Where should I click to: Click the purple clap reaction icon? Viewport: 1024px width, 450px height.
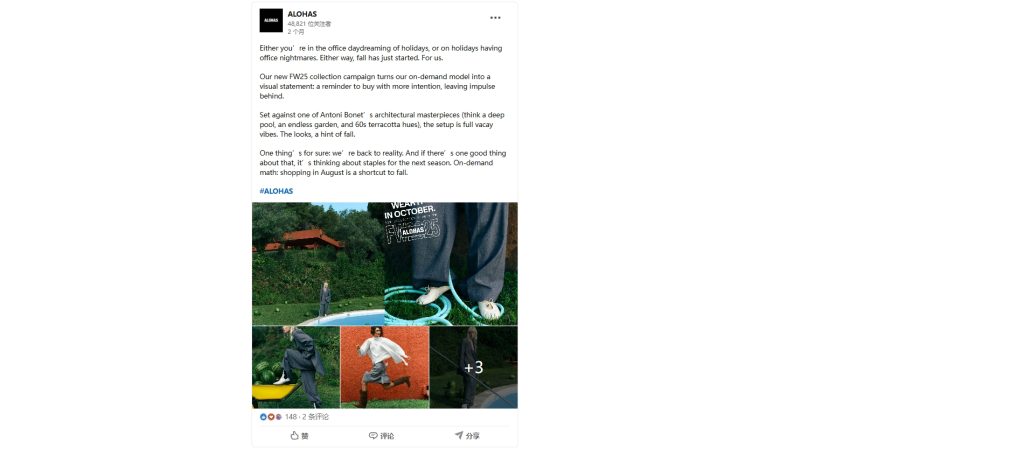click(278, 417)
